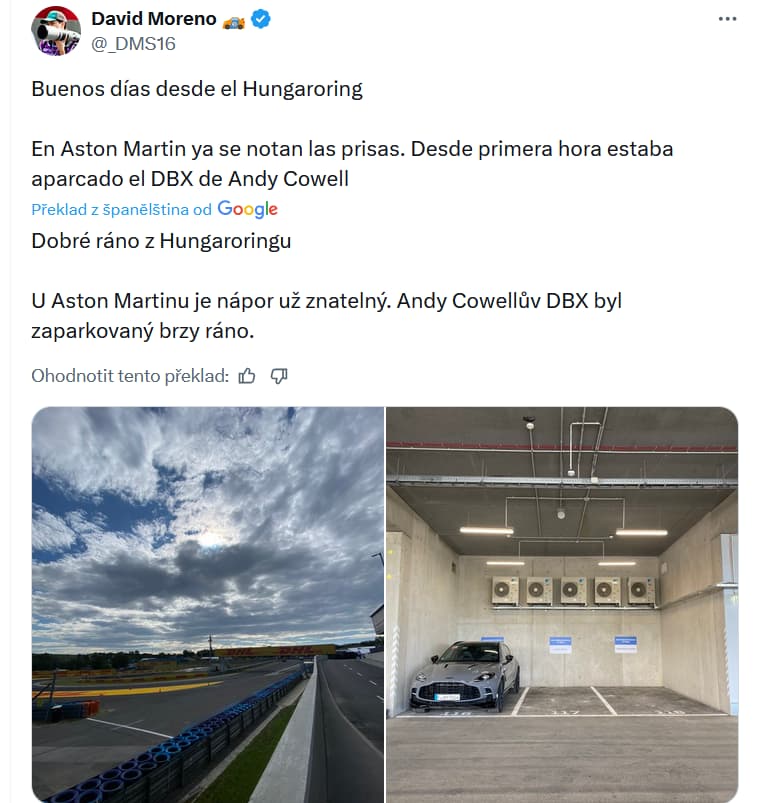762x803 pixels.
Task: Click the "Překlad z španělština od" link
Action: click(x=121, y=209)
